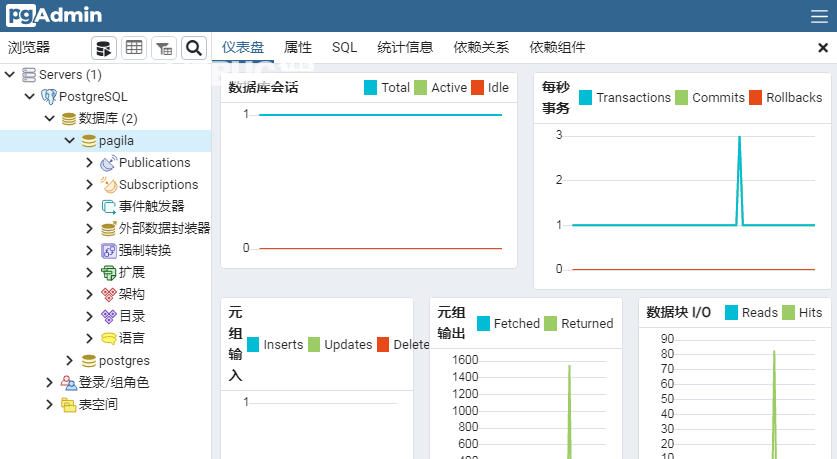Toggle the Fetched legend swatch

(484, 323)
